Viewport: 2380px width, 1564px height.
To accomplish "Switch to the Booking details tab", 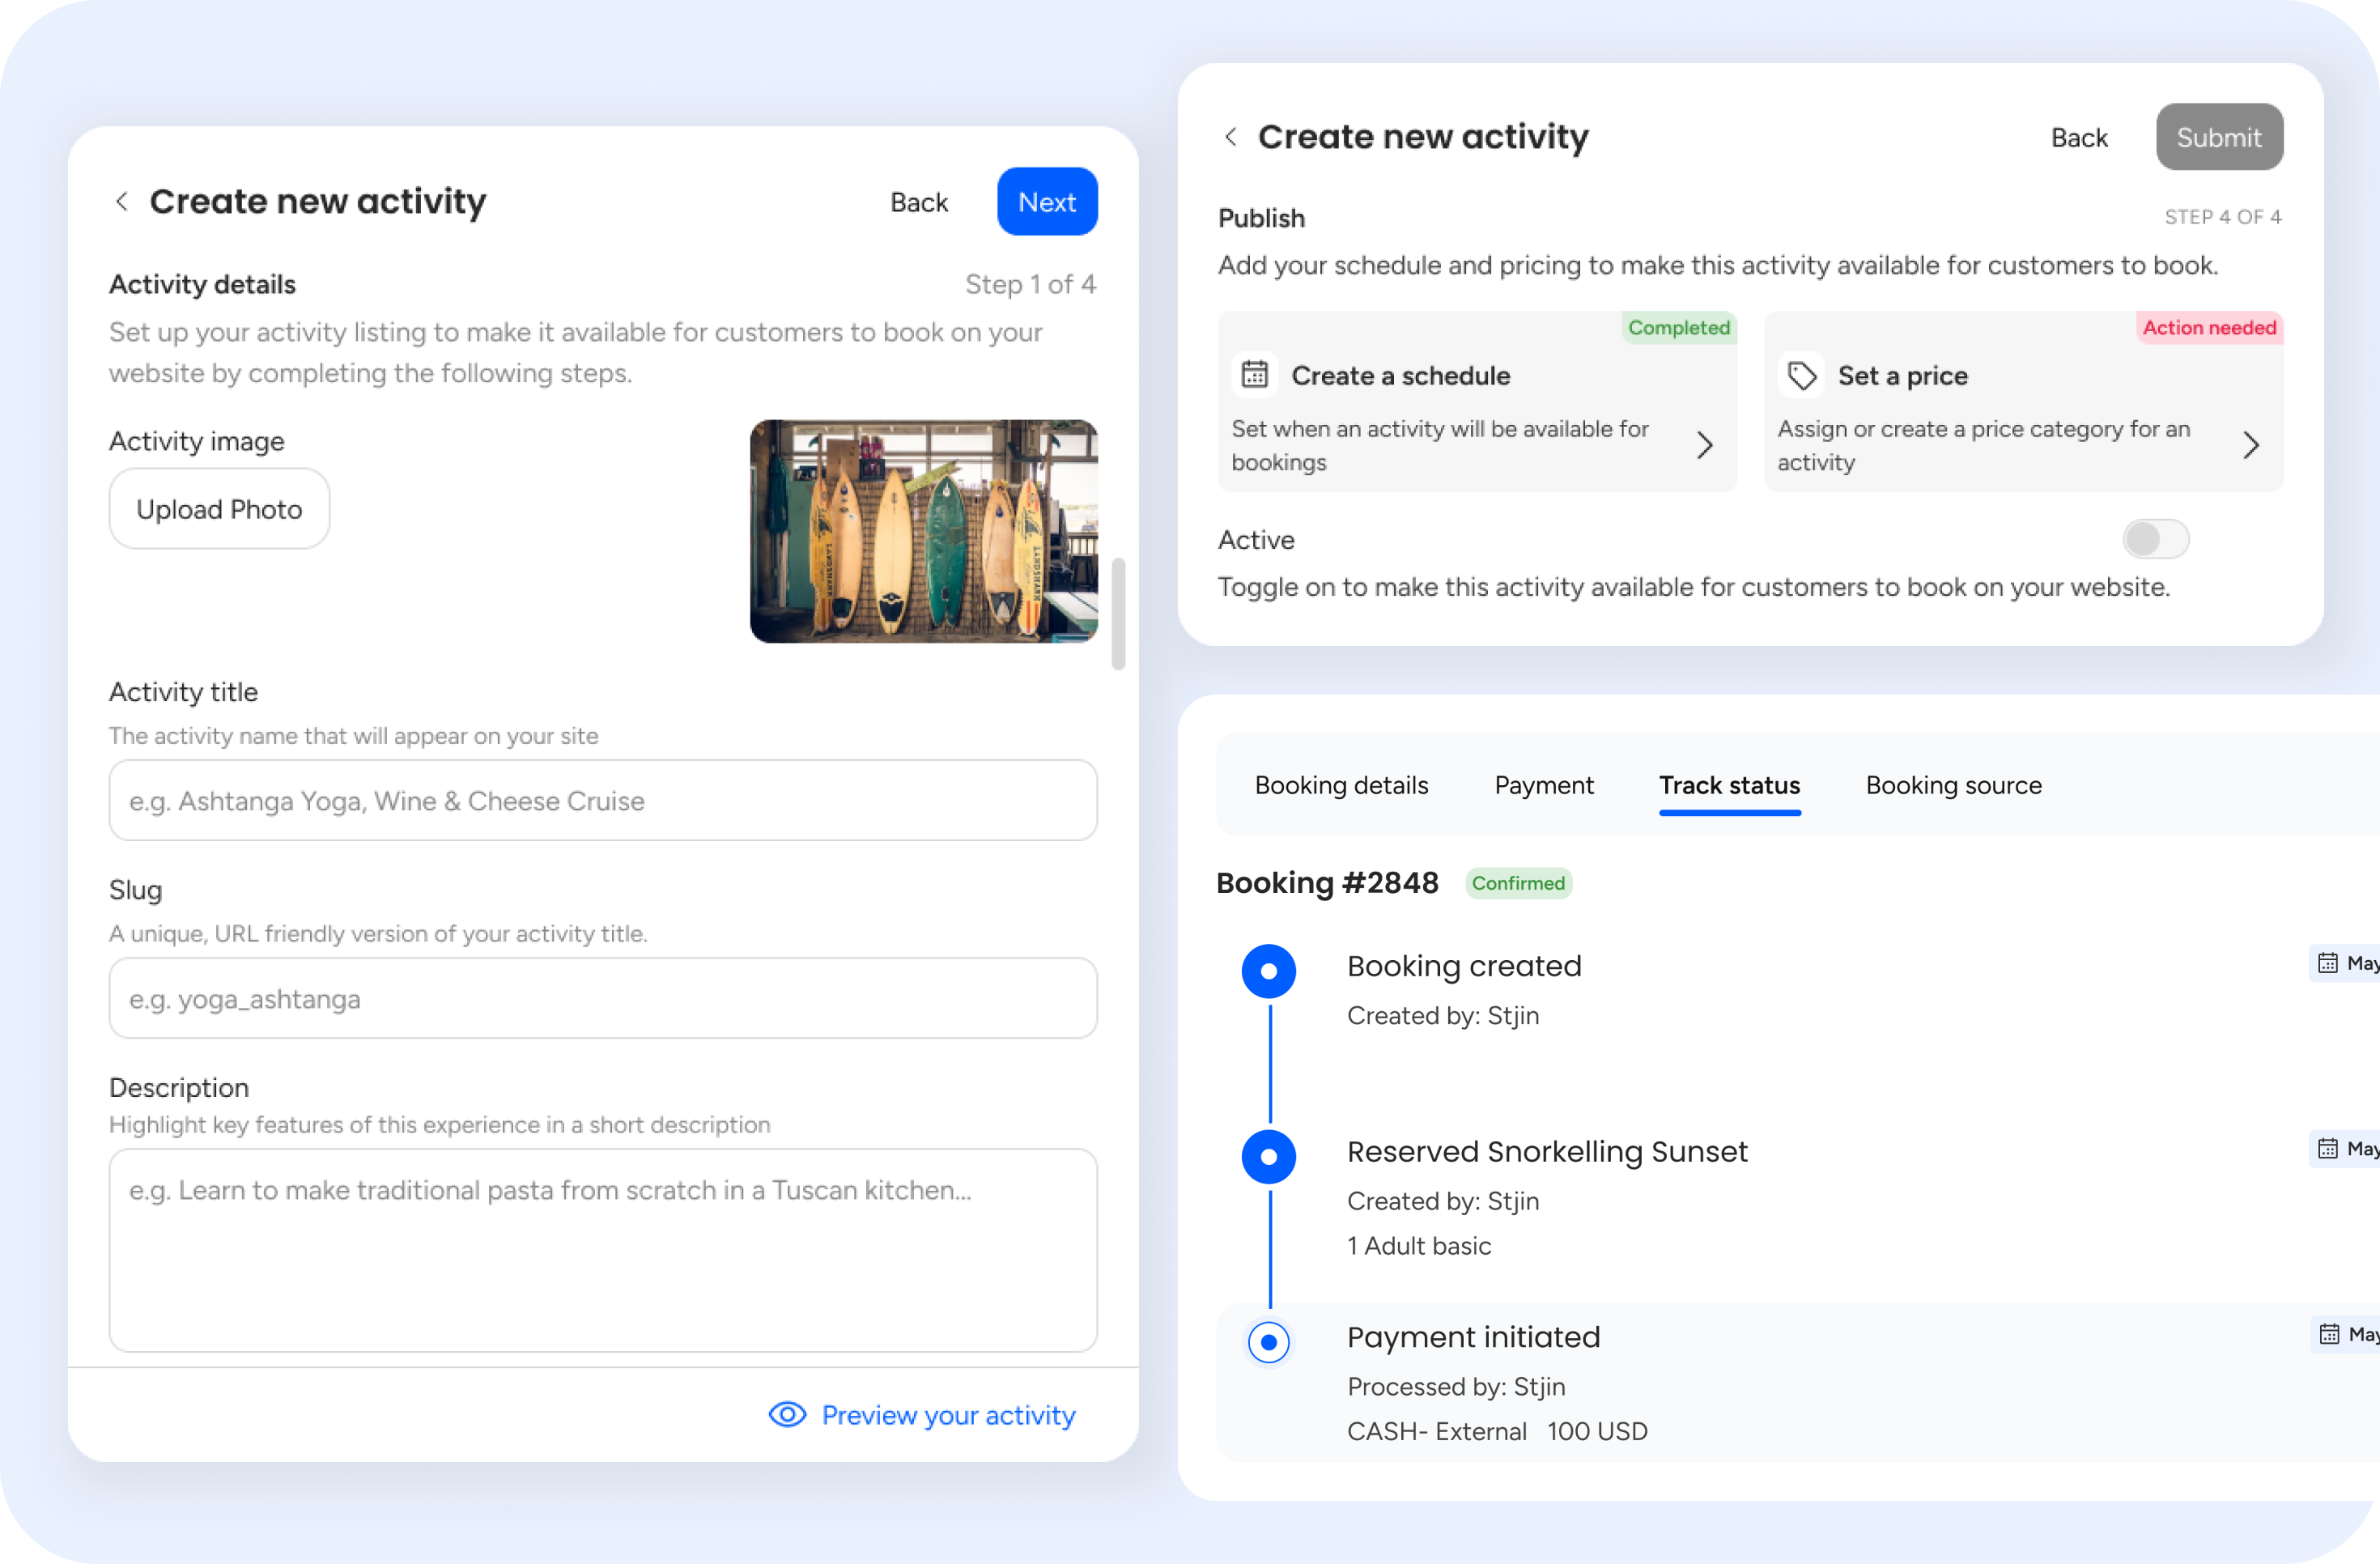I will 1341,785.
